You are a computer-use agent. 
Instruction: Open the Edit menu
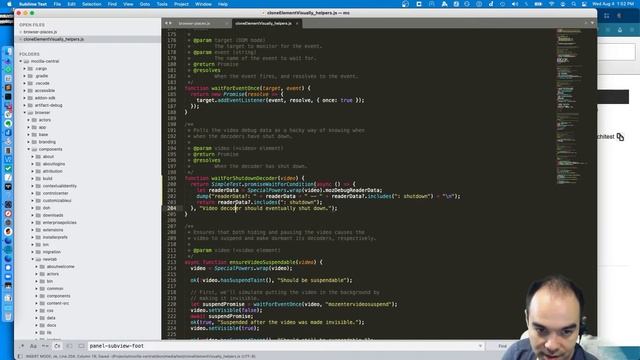(x=71, y=4)
